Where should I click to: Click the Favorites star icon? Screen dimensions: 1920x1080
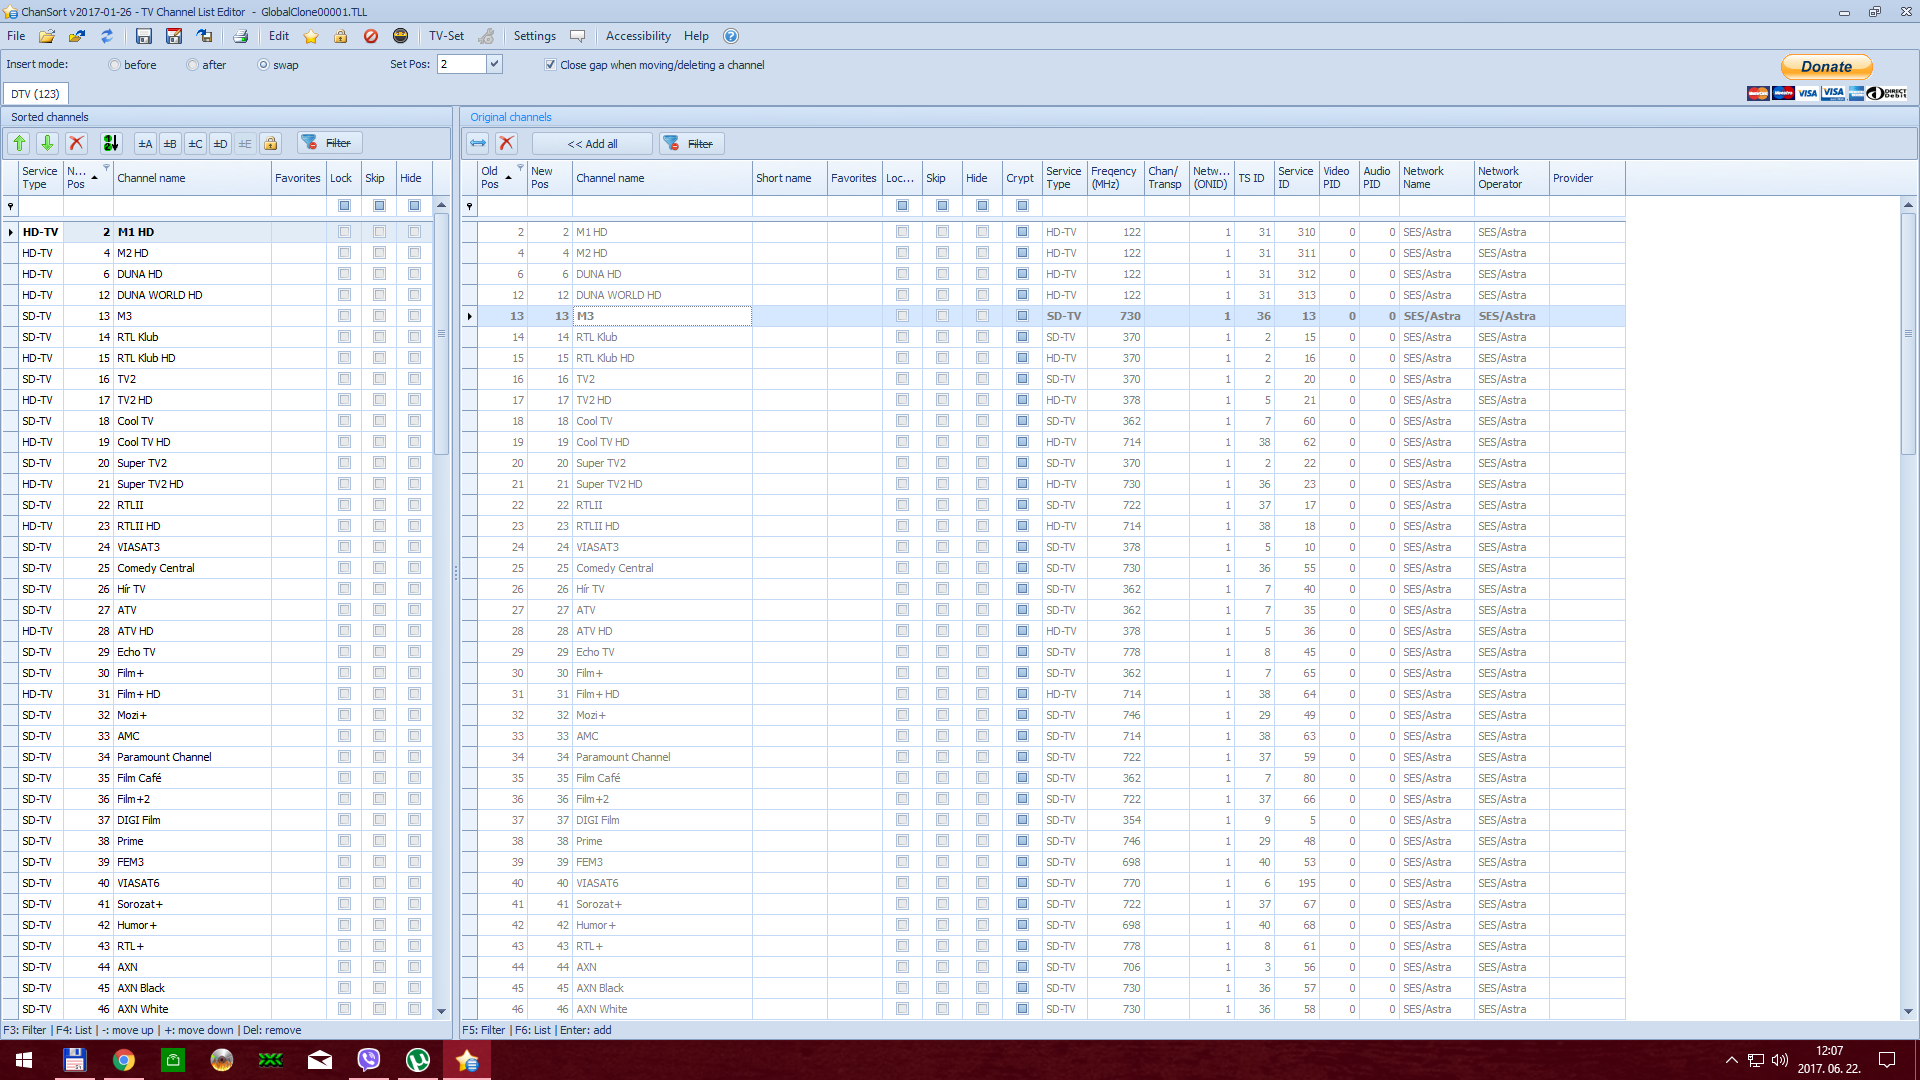point(311,36)
